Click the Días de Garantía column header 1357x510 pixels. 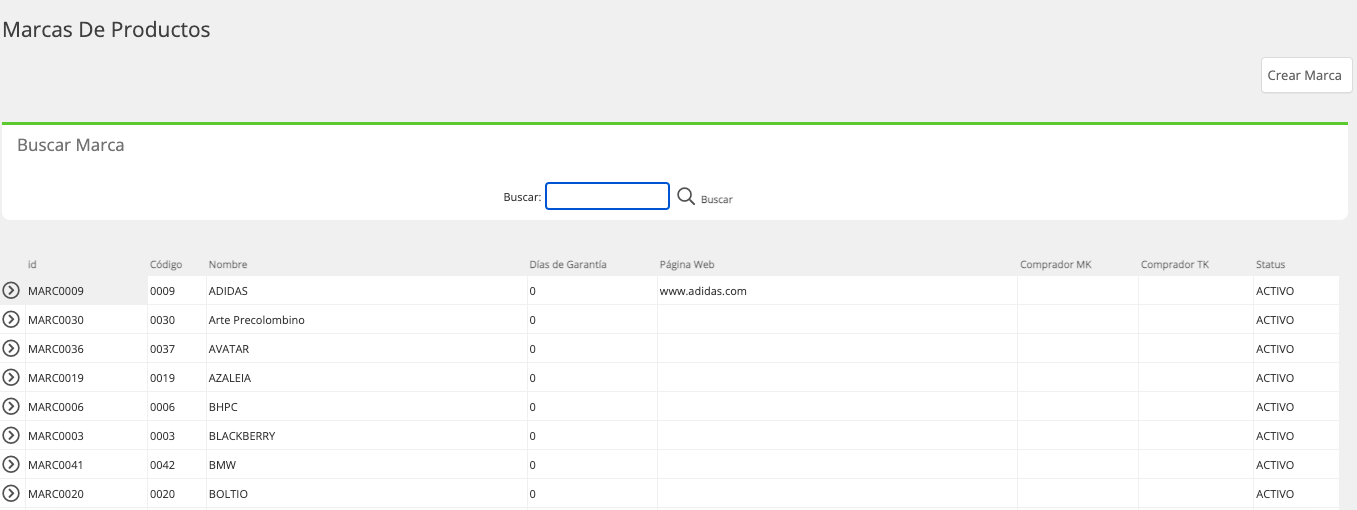point(568,264)
